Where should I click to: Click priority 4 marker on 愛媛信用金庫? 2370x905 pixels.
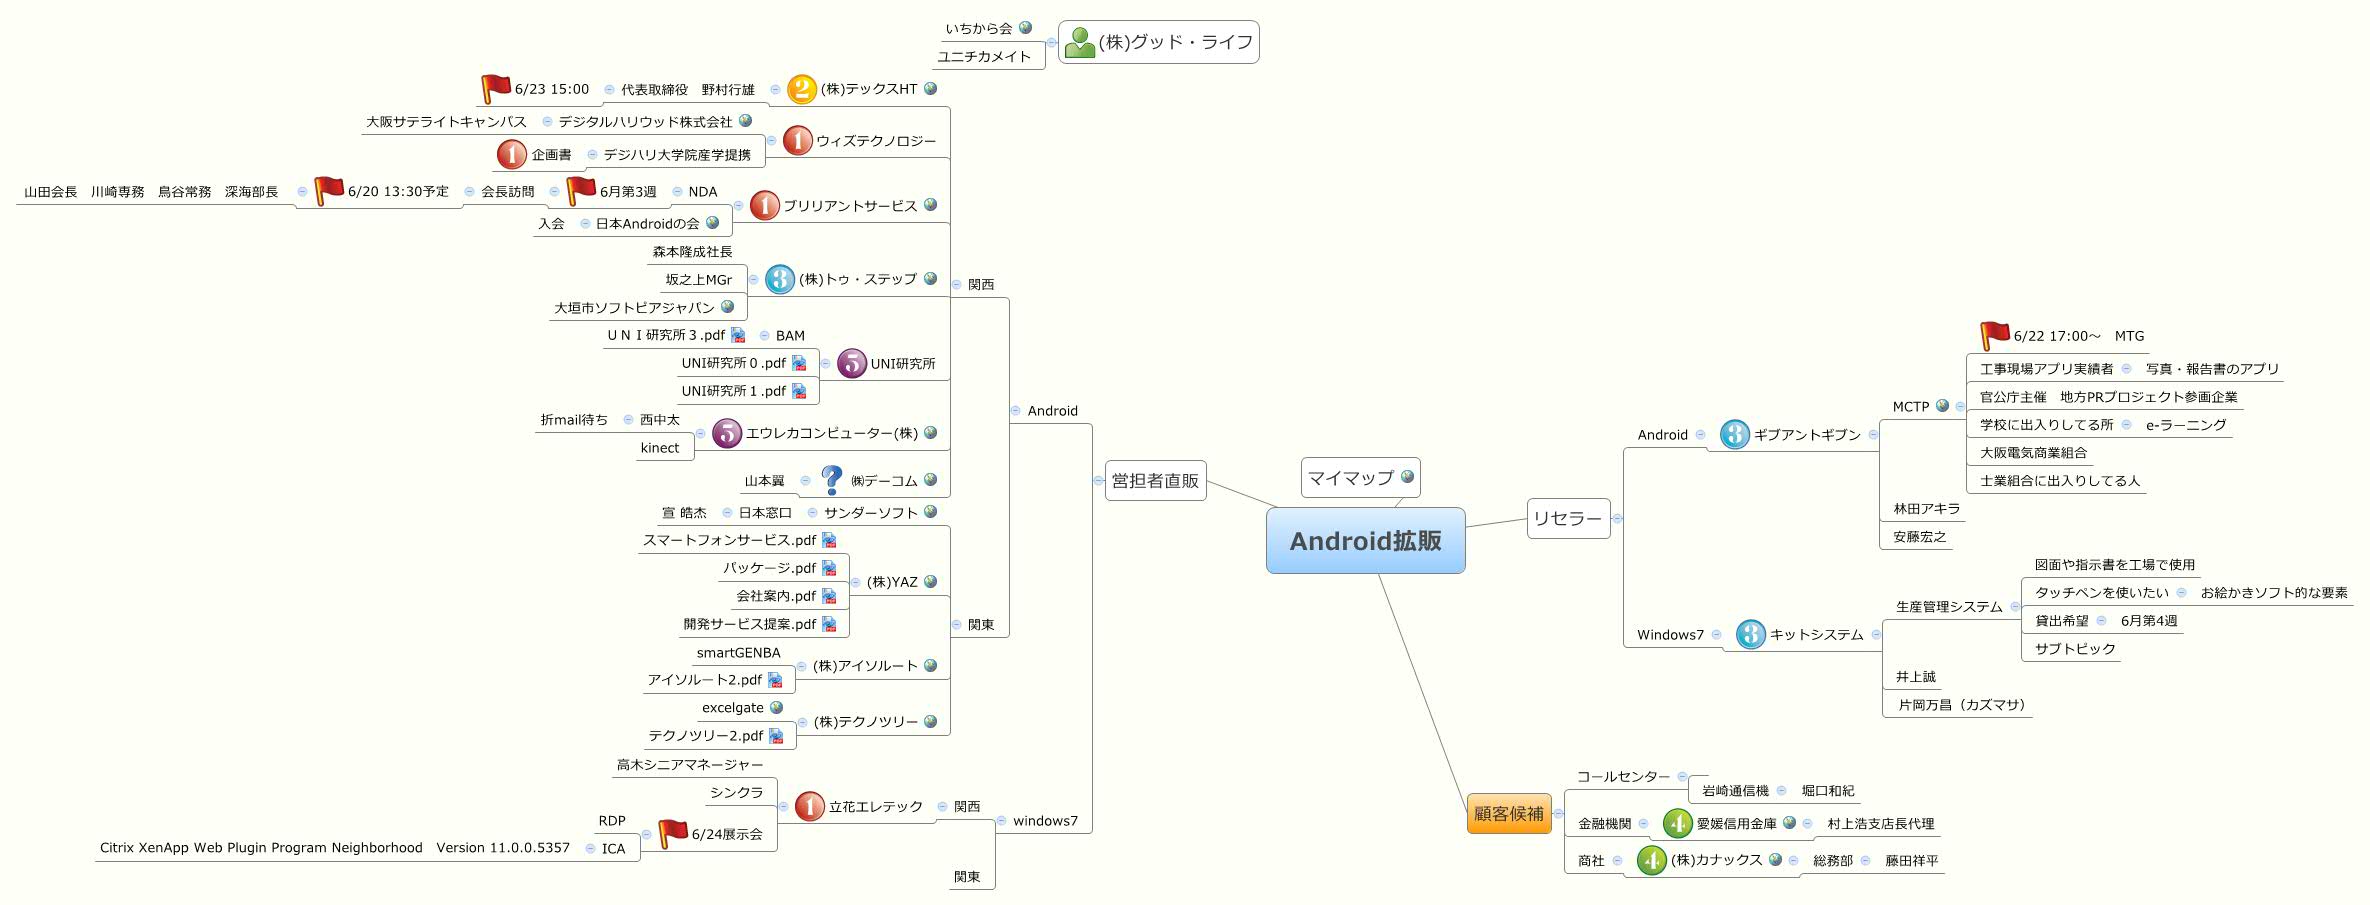pyautogui.click(x=1678, y=823)
